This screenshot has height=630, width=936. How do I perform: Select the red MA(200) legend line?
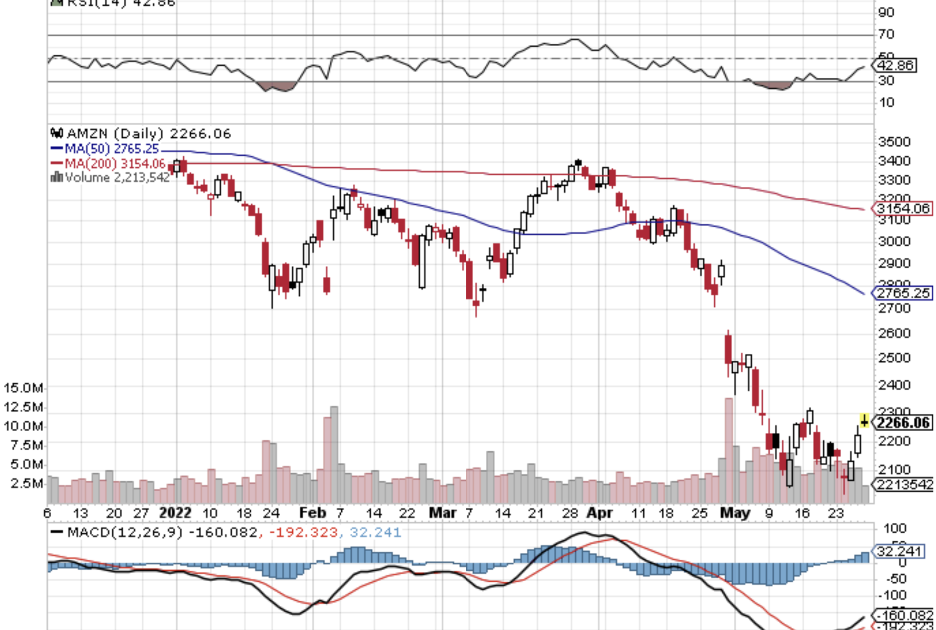pyautogui.click(x=56, y=163)
